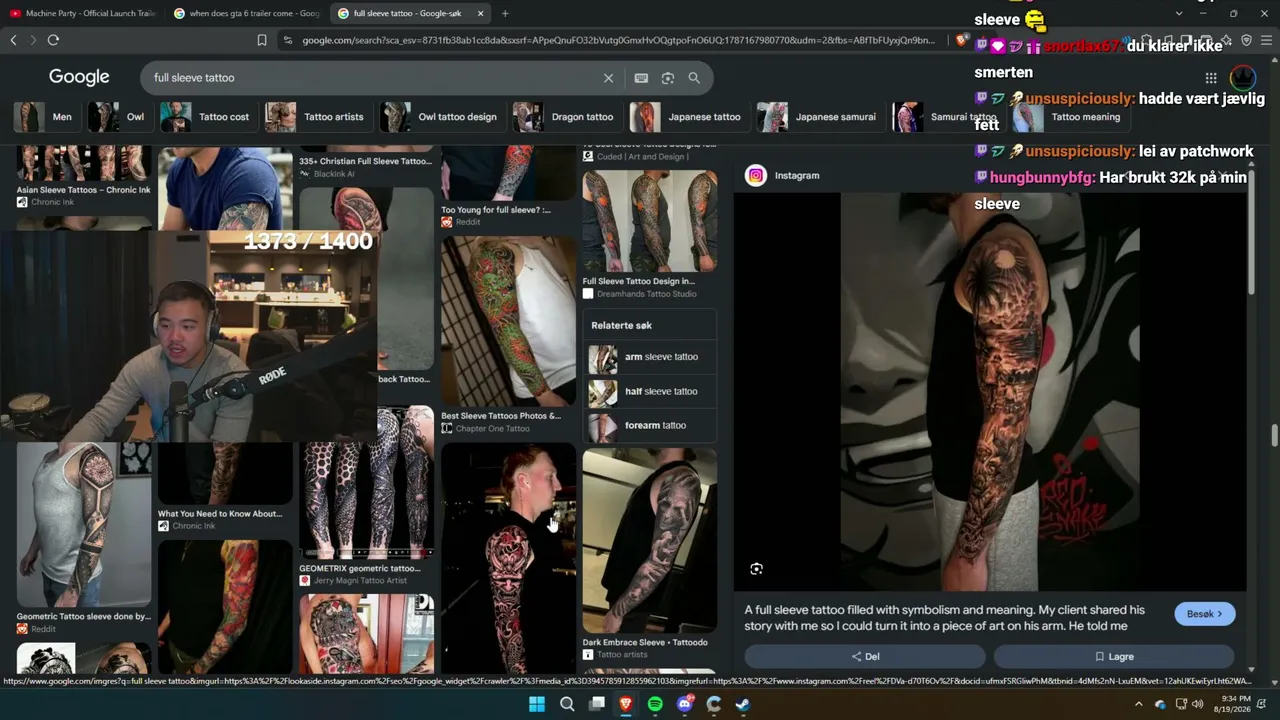Reload the current Google search page

(x=53, y=40)
